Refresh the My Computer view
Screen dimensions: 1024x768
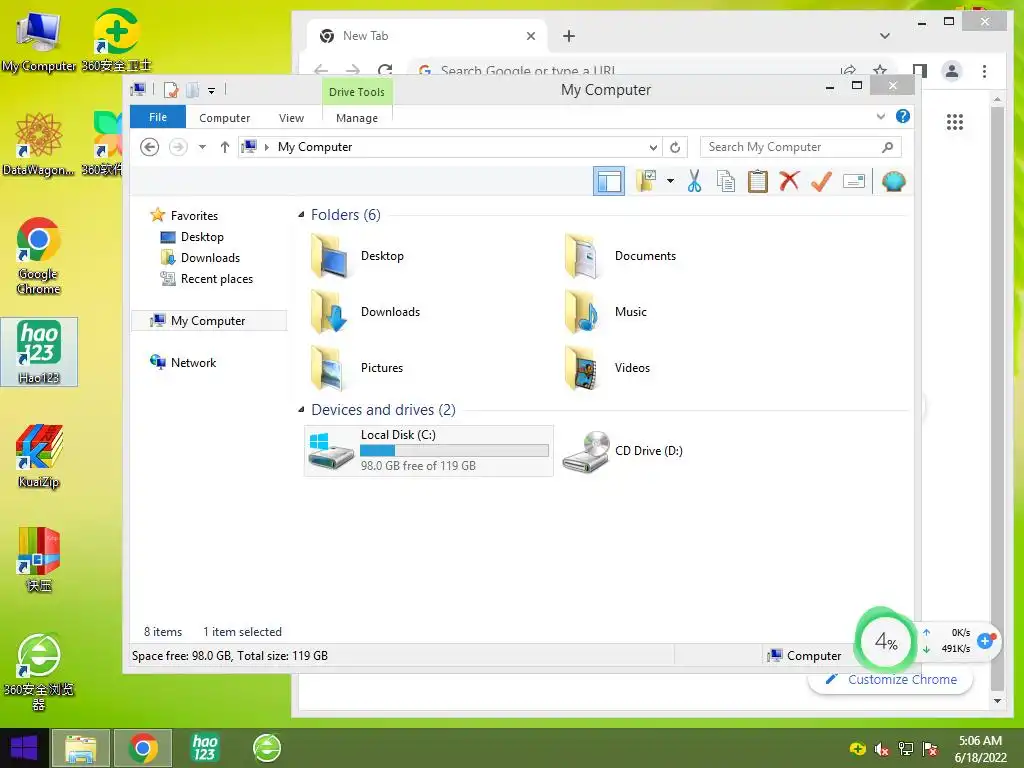(675, 147)
